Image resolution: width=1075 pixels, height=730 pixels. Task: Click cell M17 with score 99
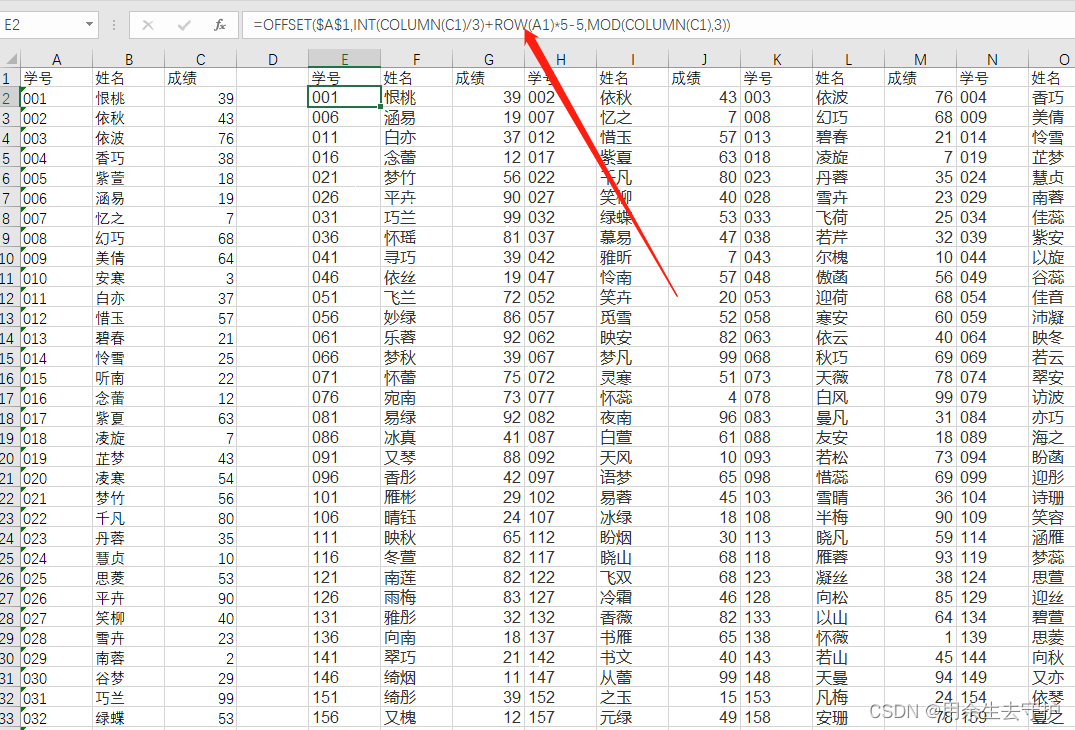[920, 397]
